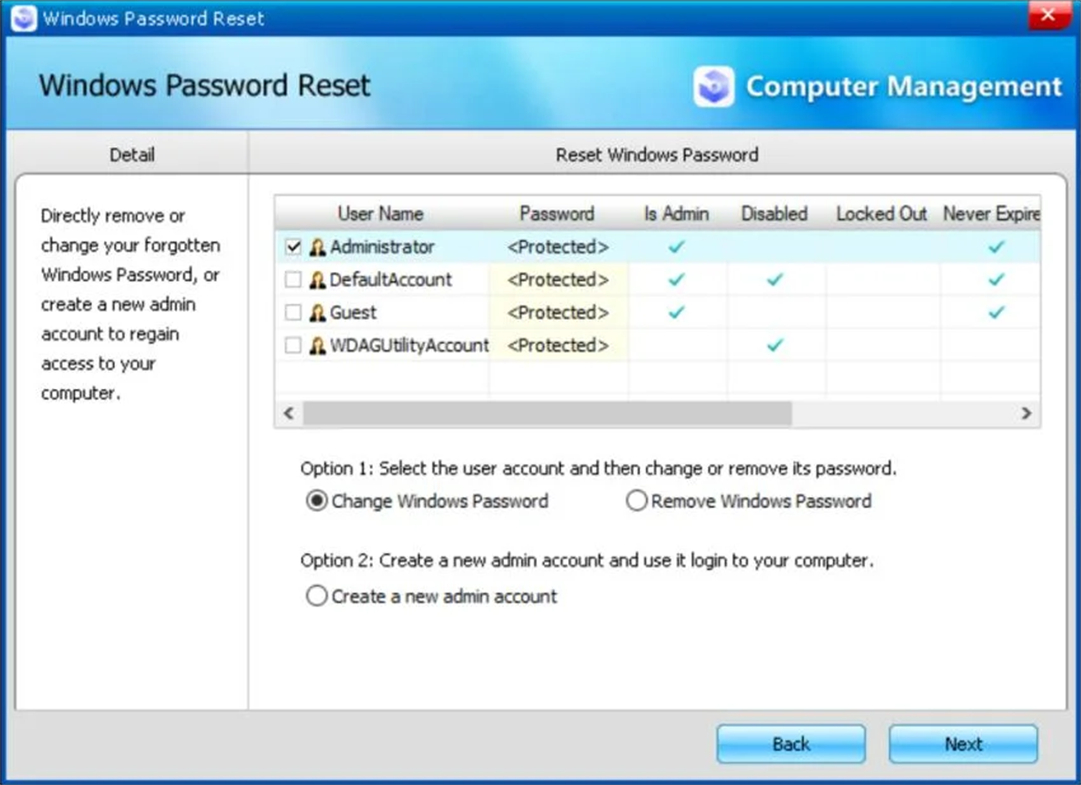This screenshot has width=1081, height=785.
Task: Close the Windows Password Reset window
Action: [1048, 16]
